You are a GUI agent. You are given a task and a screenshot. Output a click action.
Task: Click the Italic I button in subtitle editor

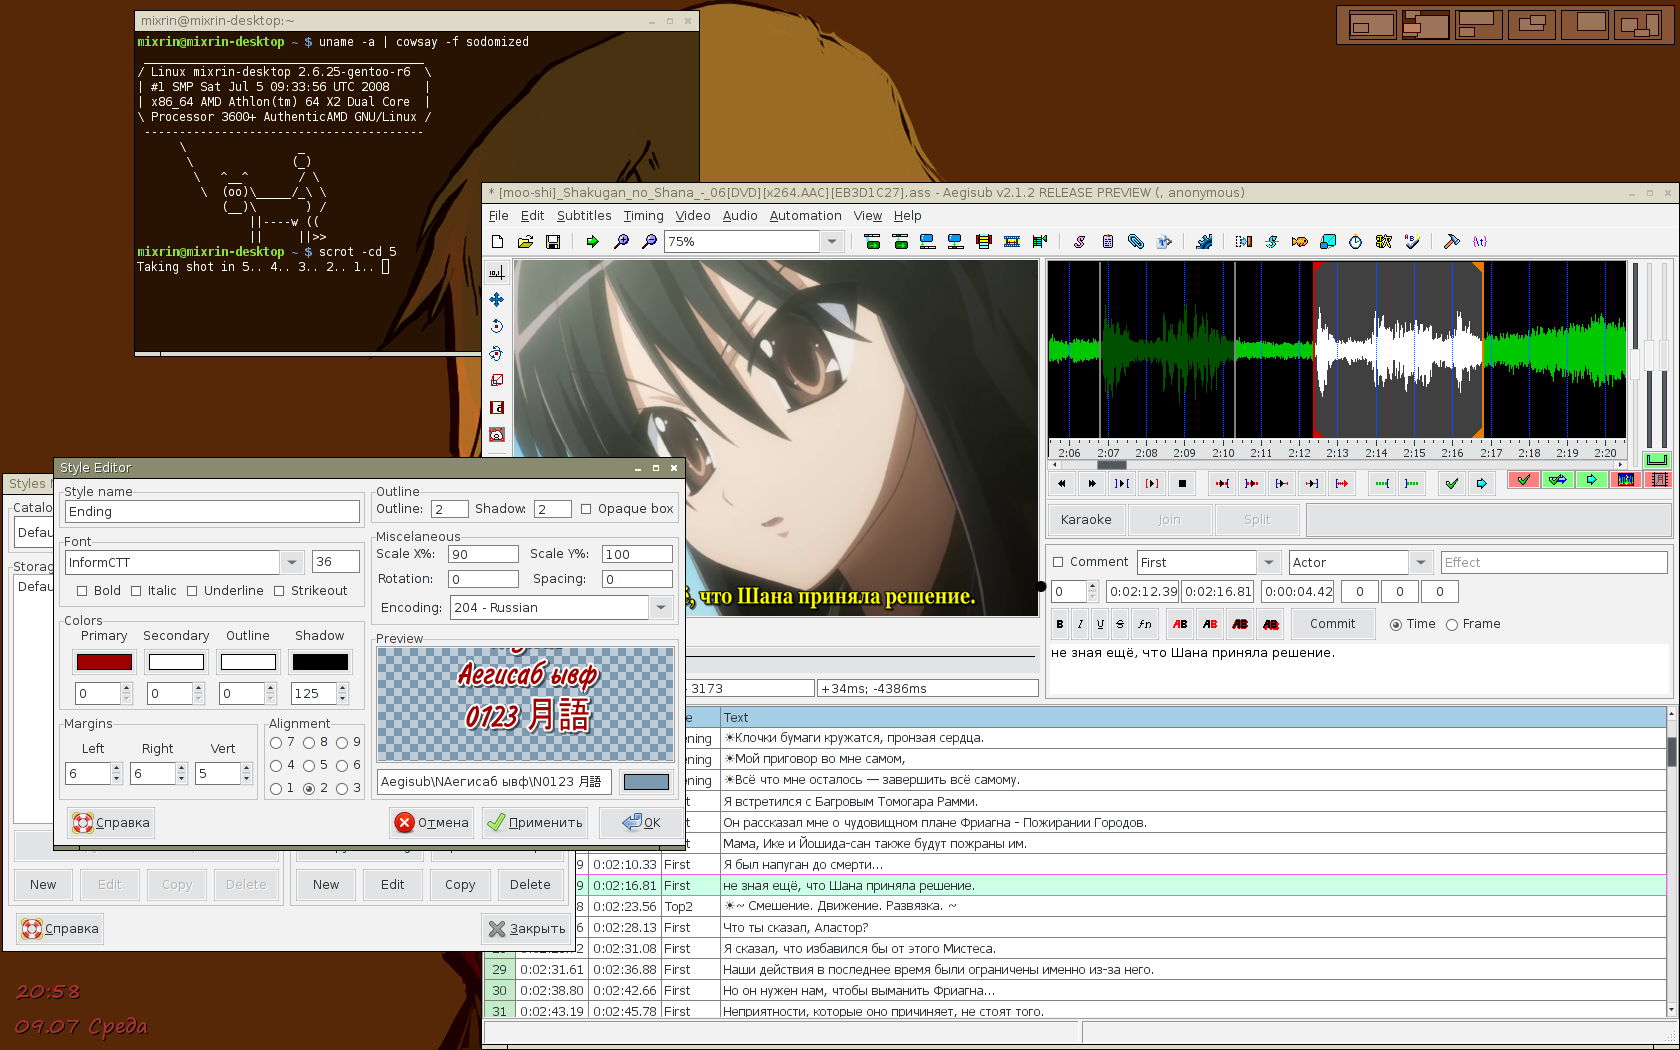click(1080, 624)
